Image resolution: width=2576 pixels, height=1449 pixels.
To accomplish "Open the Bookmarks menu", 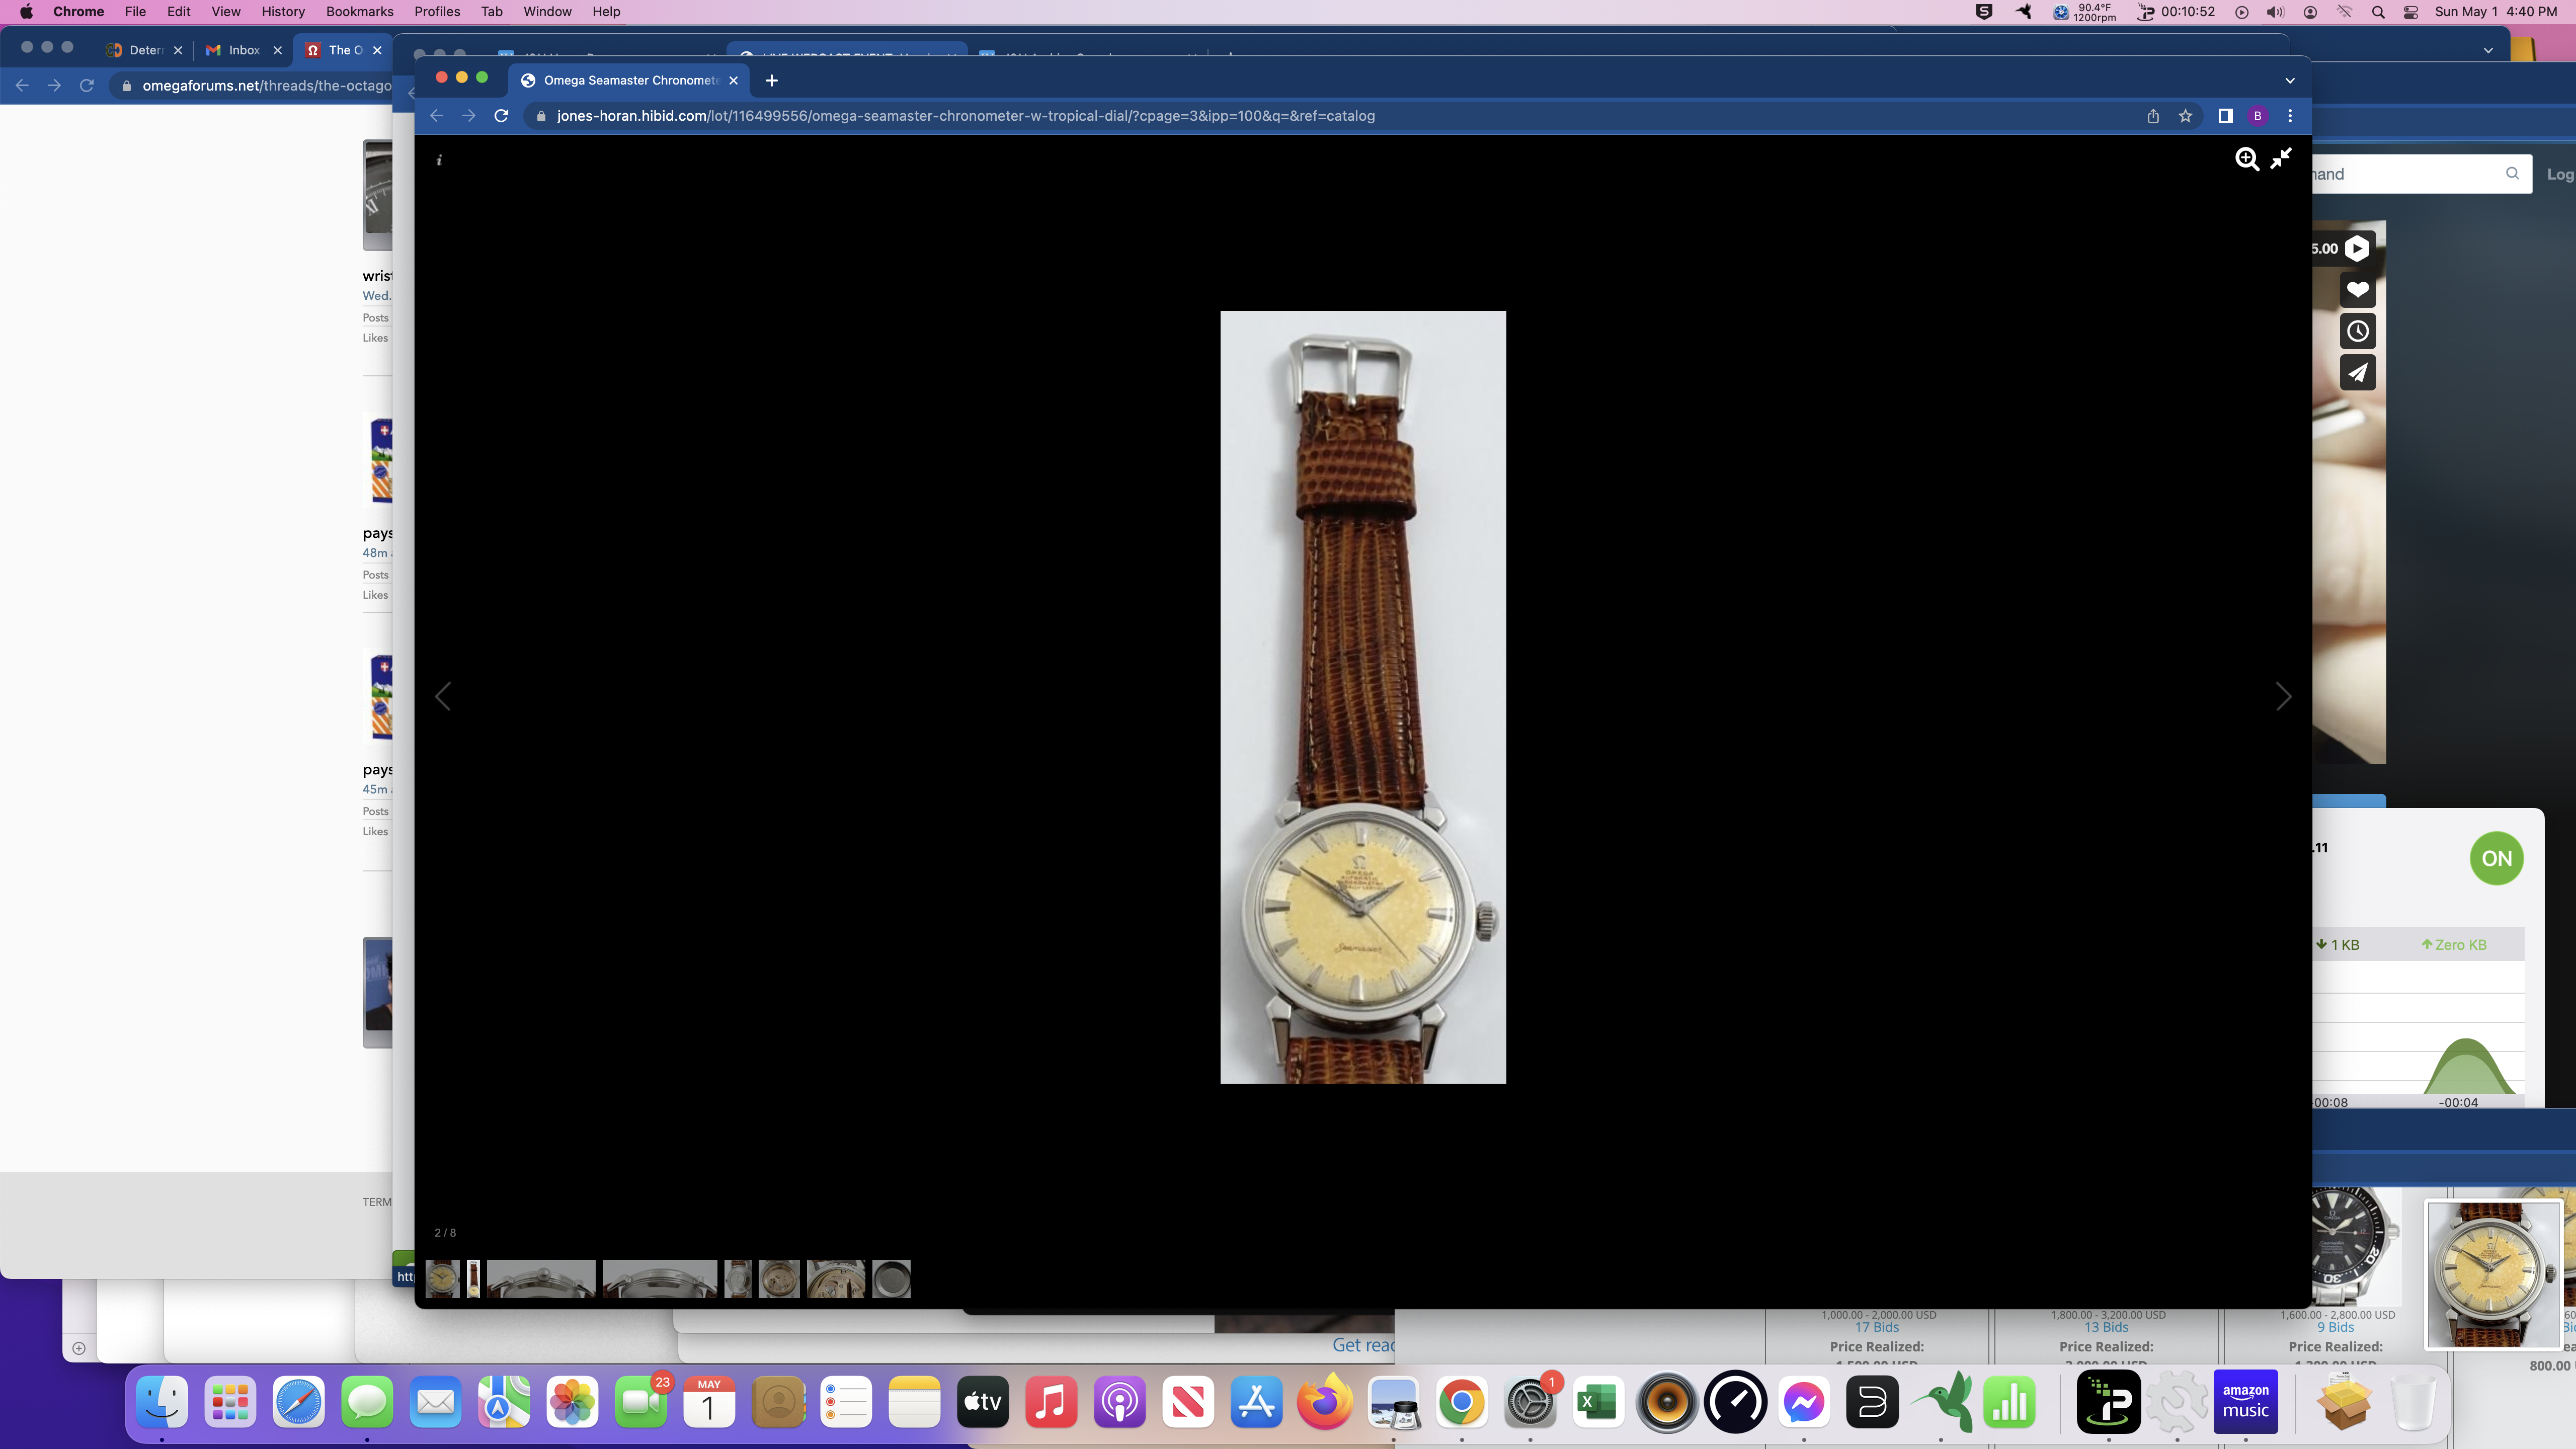I will [x=359, y=12].
